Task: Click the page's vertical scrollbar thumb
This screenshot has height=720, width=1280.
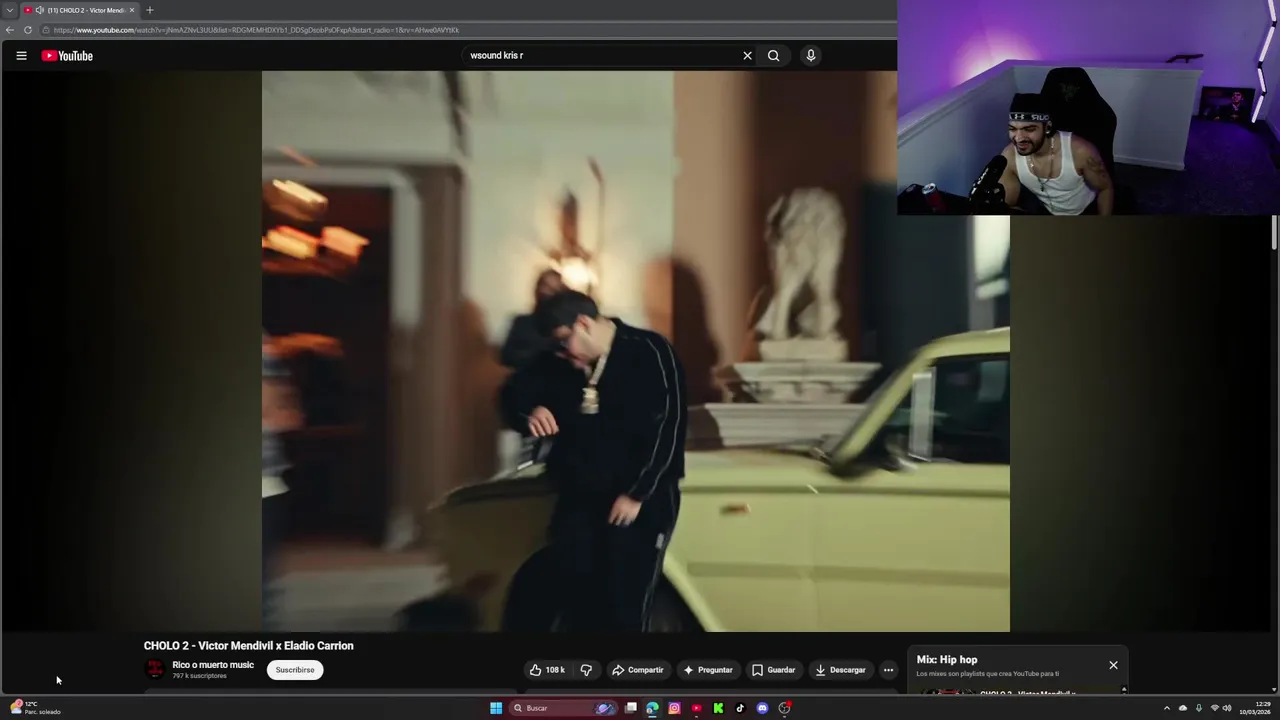Action: click(1274, 232)
